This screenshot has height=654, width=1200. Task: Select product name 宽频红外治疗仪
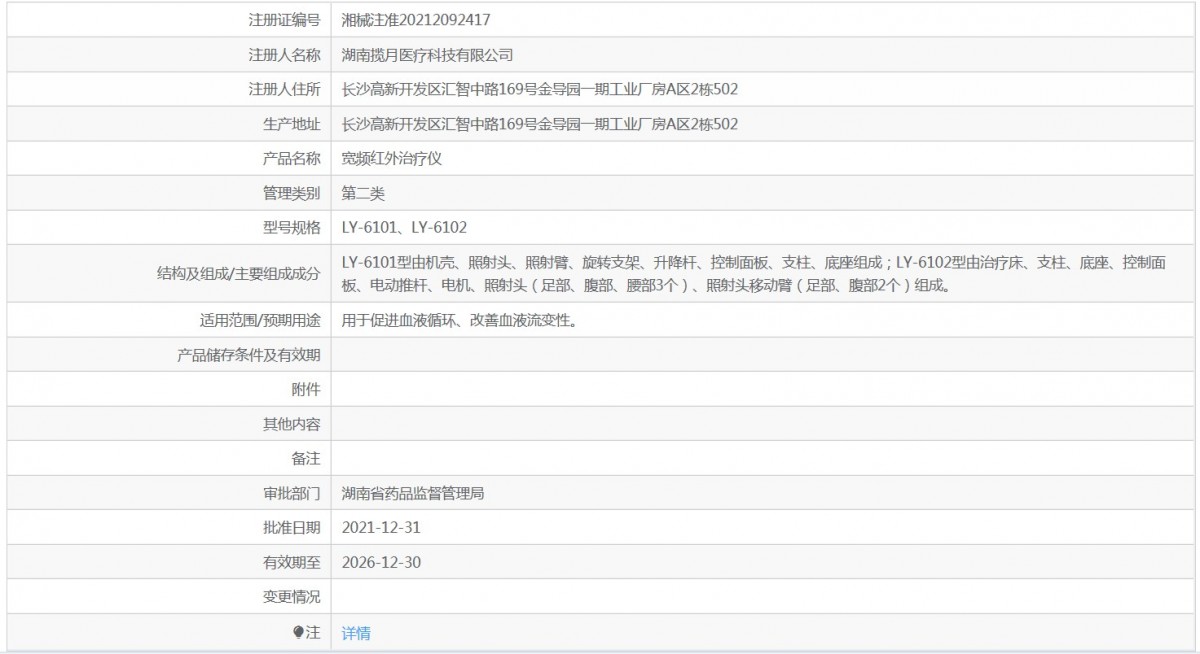[391, 158]
